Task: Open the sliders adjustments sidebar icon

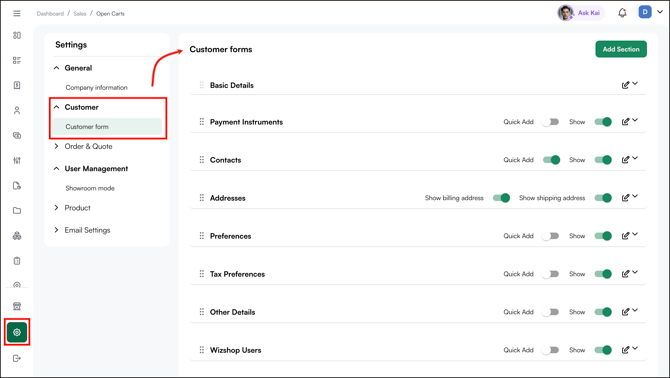Action: 17,161
